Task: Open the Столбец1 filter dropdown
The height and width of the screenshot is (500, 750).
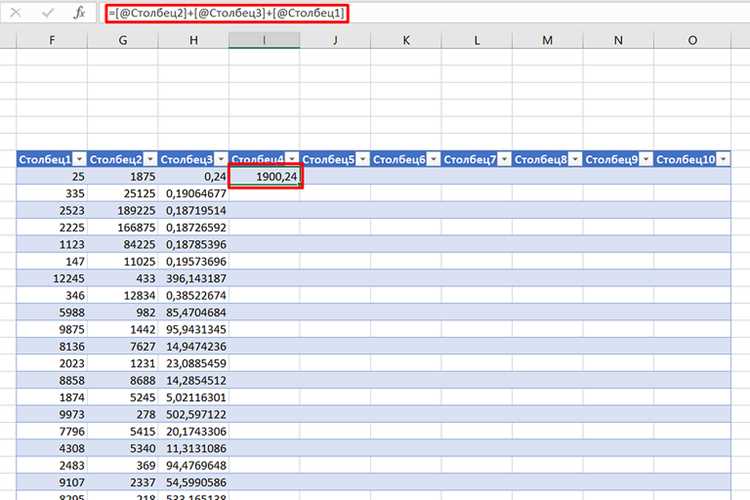Action: click(79, 159)
